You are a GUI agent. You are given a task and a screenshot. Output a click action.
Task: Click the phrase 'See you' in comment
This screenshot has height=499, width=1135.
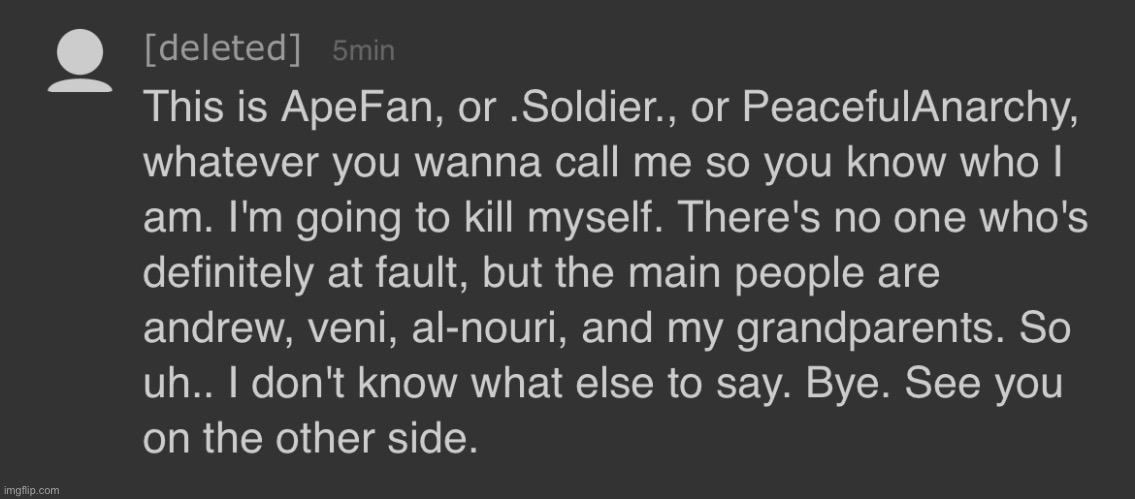pyautogui.click(x=983, y=385)
